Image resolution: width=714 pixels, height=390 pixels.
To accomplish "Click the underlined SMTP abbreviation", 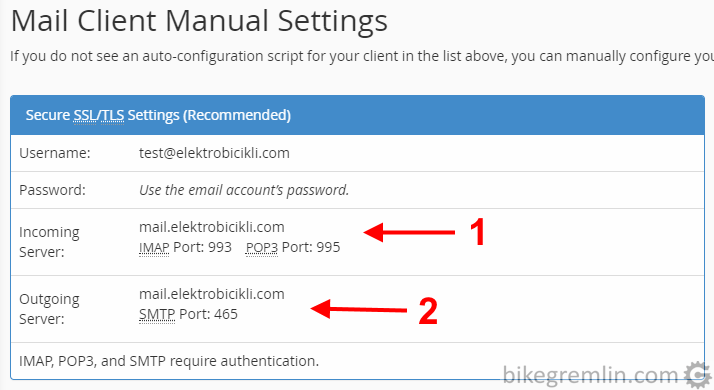I will tap(157, 314).
